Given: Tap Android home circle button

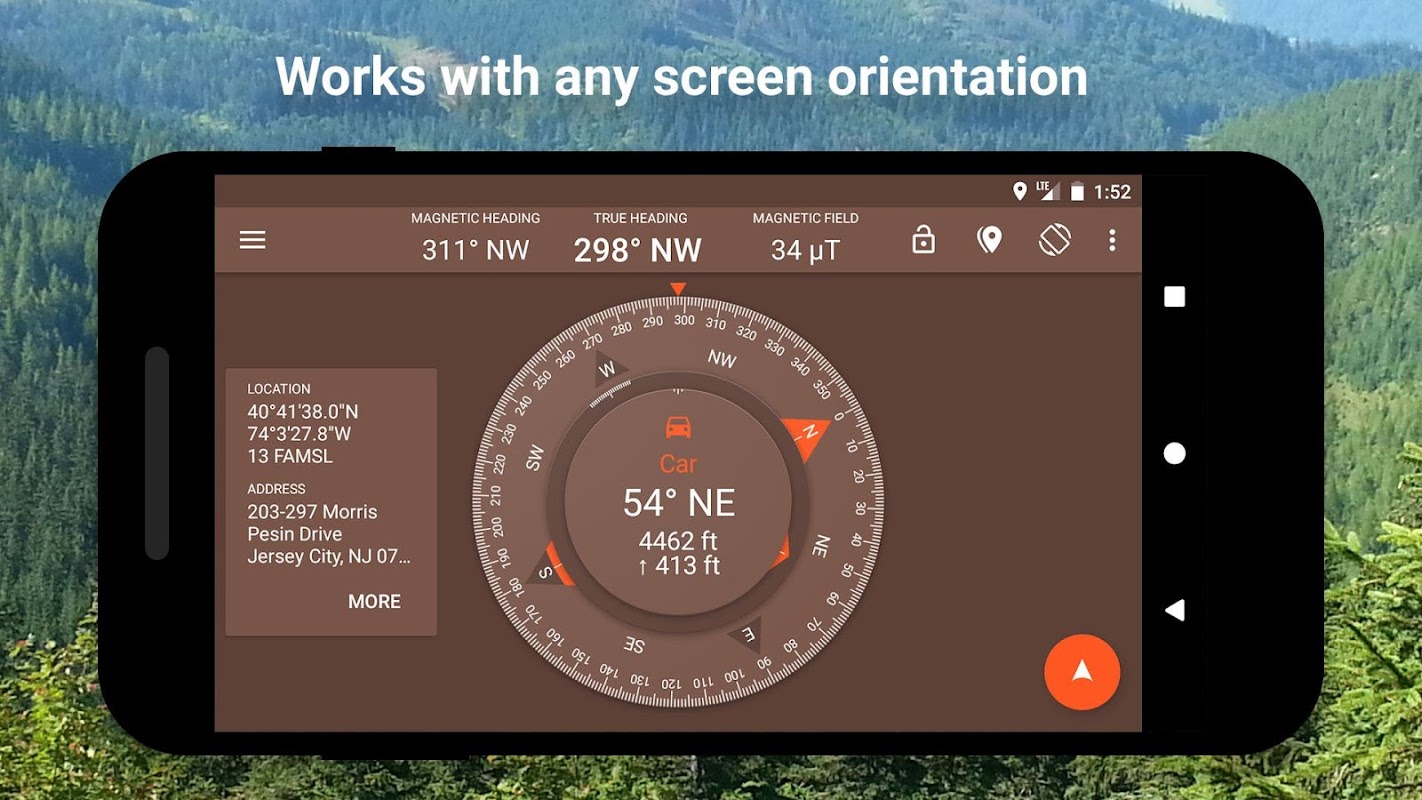Looking at the screenshot, I should 1175,454.
